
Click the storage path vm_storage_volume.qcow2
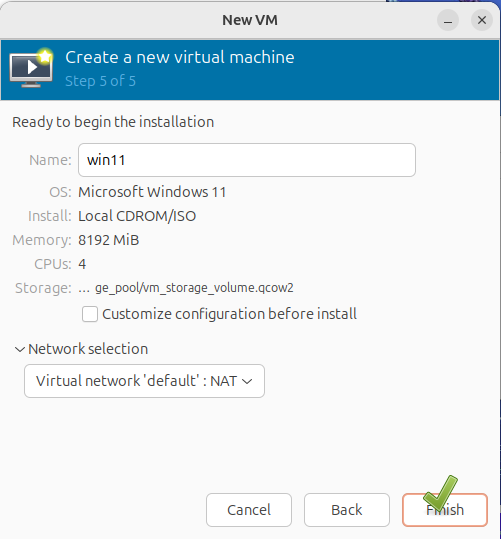coord(186,288)
